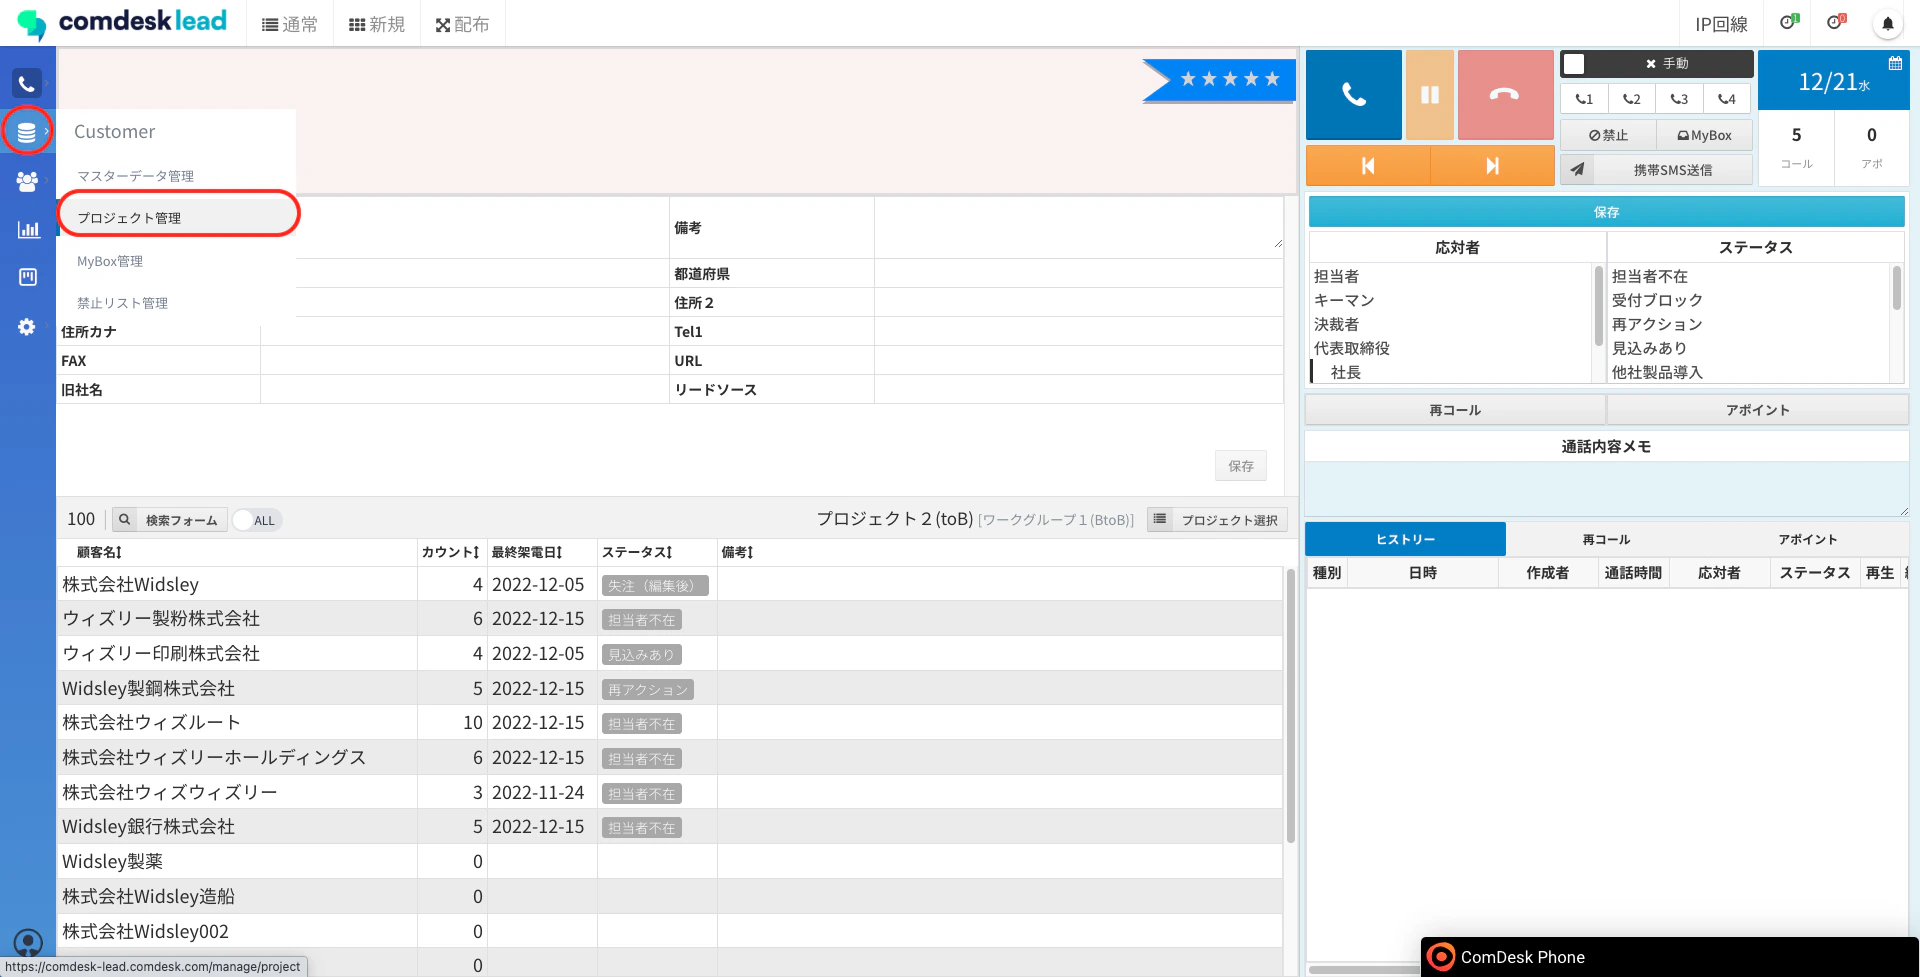Sort by 備考 column header in list
This screenshot has width=1920, height=977.
click(737, 552)
